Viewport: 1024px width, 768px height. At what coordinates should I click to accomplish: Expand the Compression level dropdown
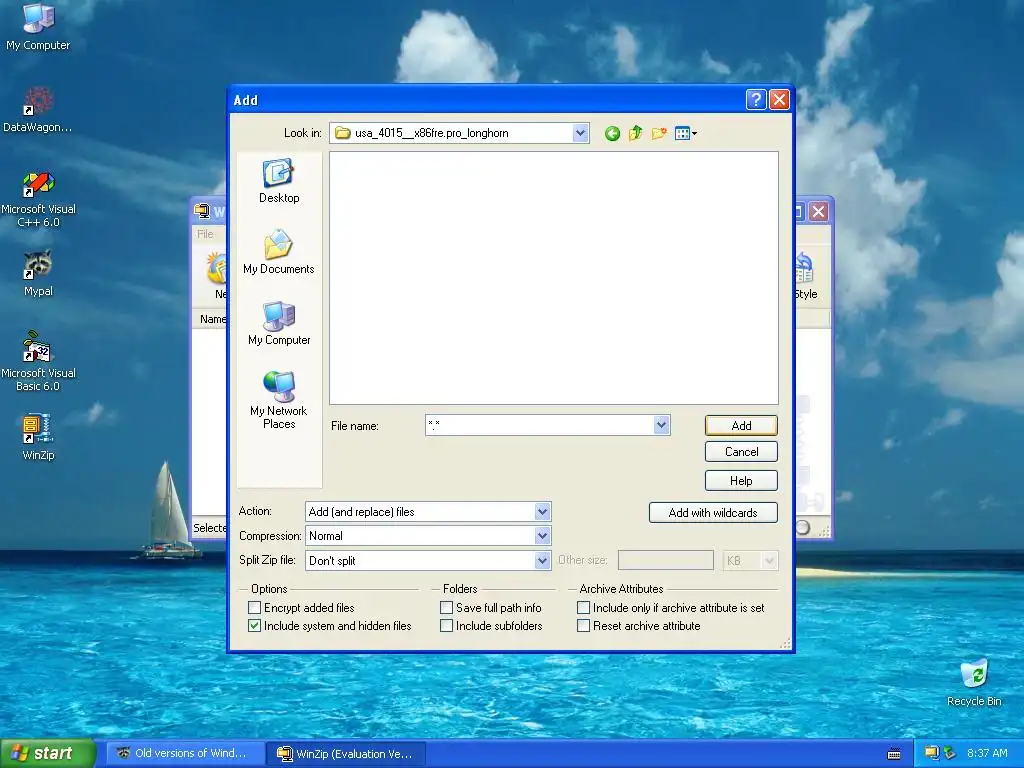click(x=542, y=536)
